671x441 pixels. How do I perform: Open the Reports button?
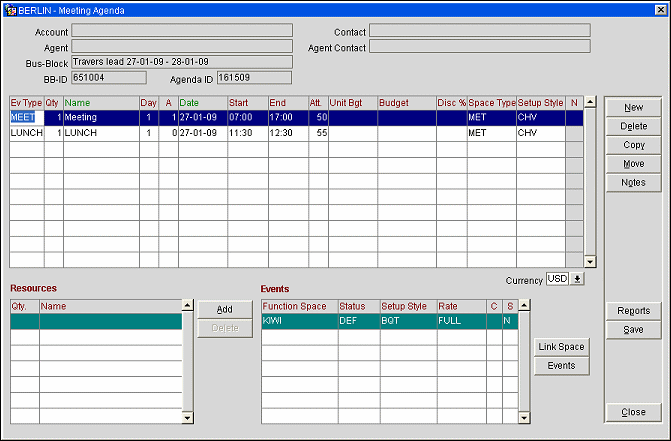tap(632, 311)
